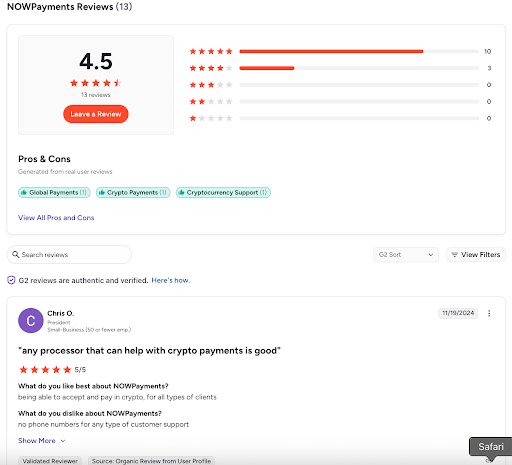The width and height of the screenshot is (512, 465).
Task: Click the Leave a Review button
Action: click(x=96, y=114)
